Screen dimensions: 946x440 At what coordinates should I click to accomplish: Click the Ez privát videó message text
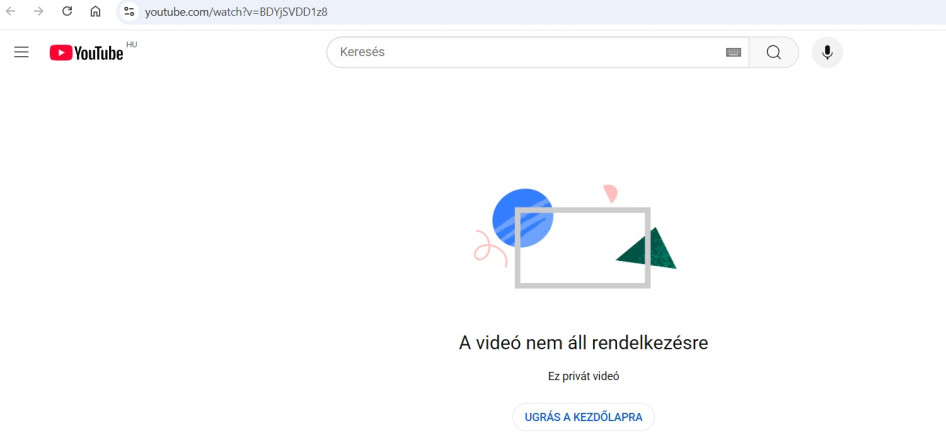tap(583, 376)
